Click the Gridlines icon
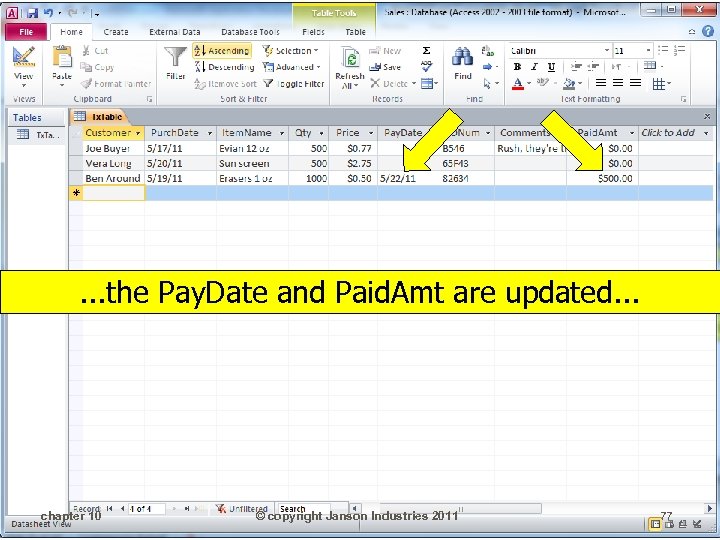The height and width of the screenshot is (540, 720). tap(658, 84)
